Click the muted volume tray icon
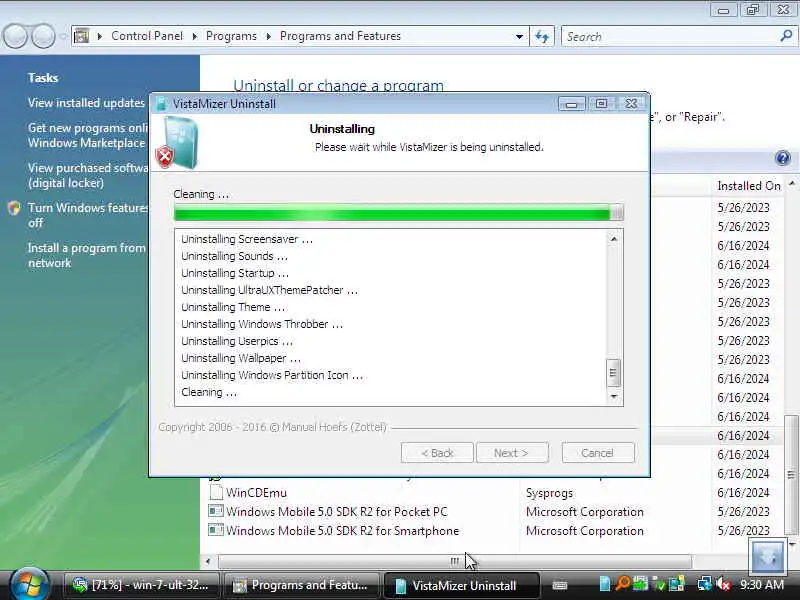This screenshot has width=800, height=600. click(x=723, y=584)
